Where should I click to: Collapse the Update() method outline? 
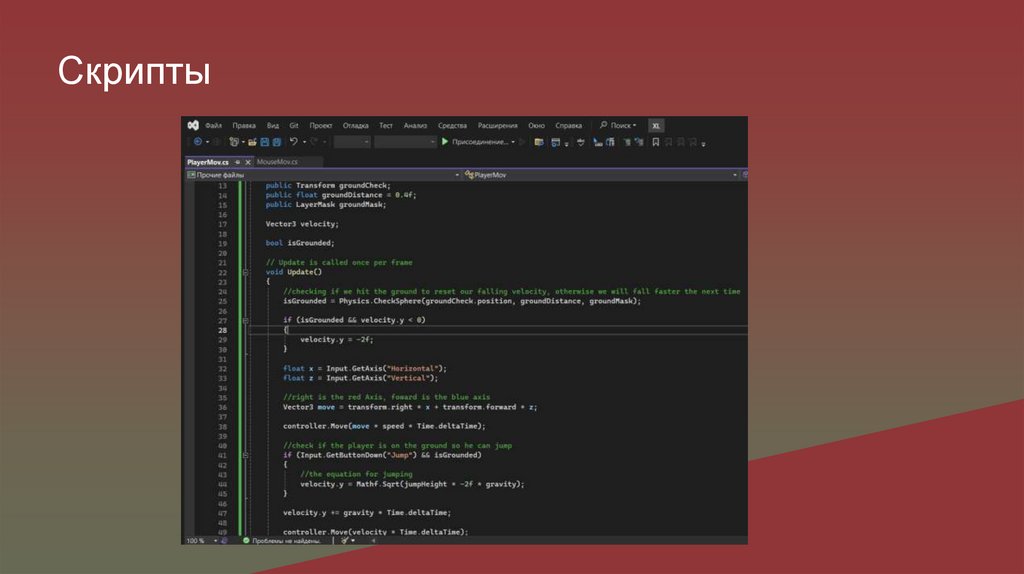click(x=245, y=272)
